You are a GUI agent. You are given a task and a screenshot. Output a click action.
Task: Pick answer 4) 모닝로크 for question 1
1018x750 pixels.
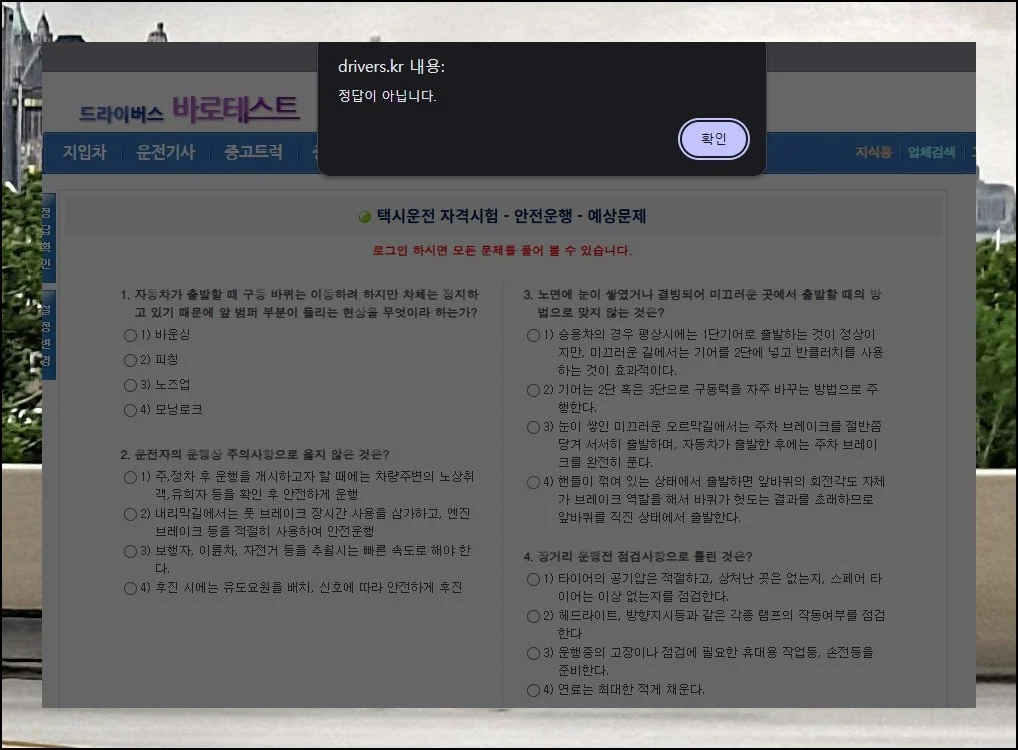pyautogui.click(x=131, y=410)
